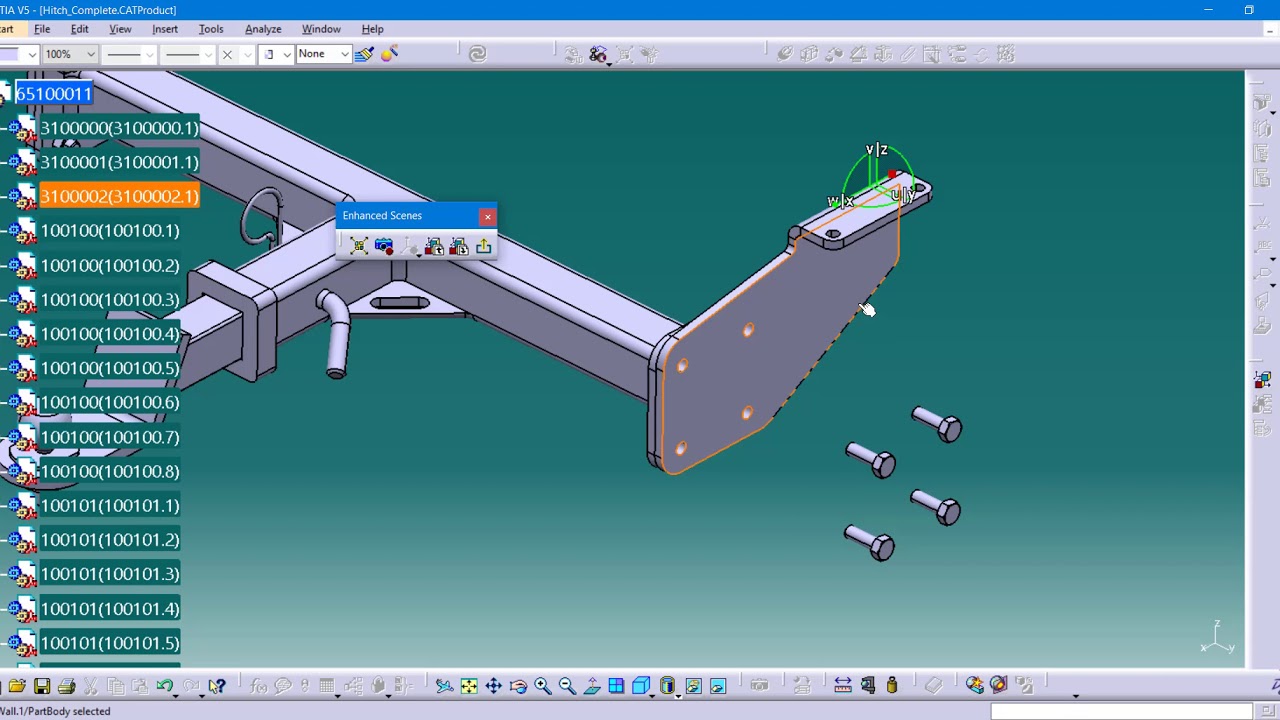The height and width of the screenshot is (720, 1280).
Task: Click the Measure Inertia icon
Action: click(x=892, y=686)
